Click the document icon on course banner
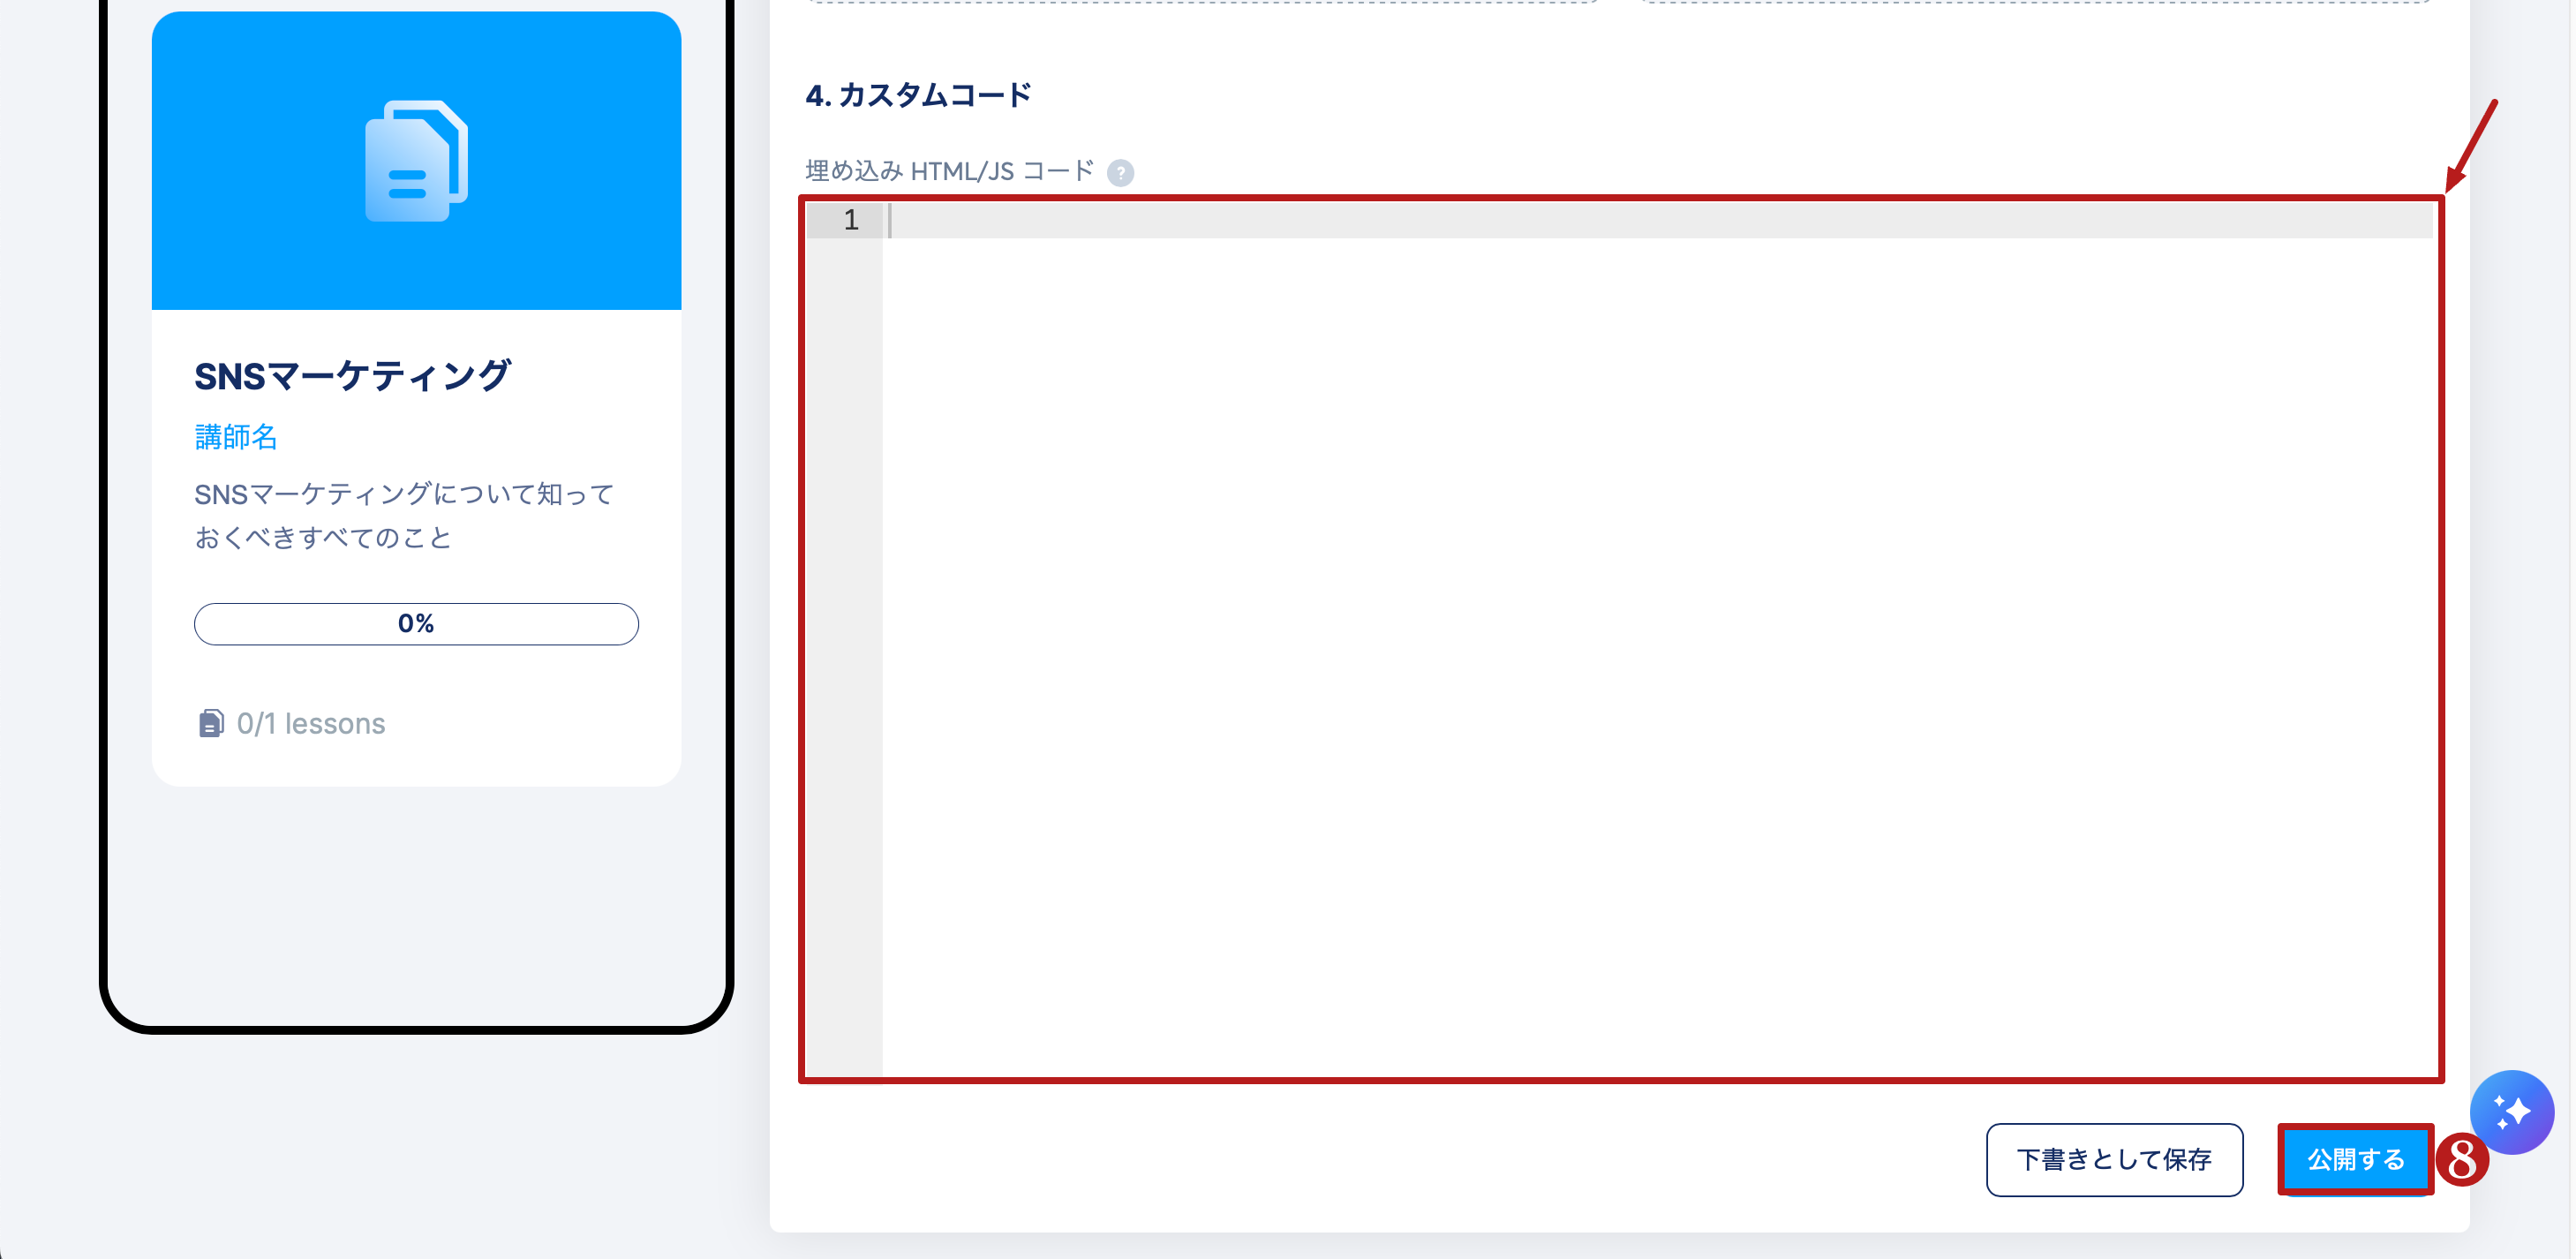Image resolution: width=2576 pixels, height=1259 pixels. (x=416, y=160)
